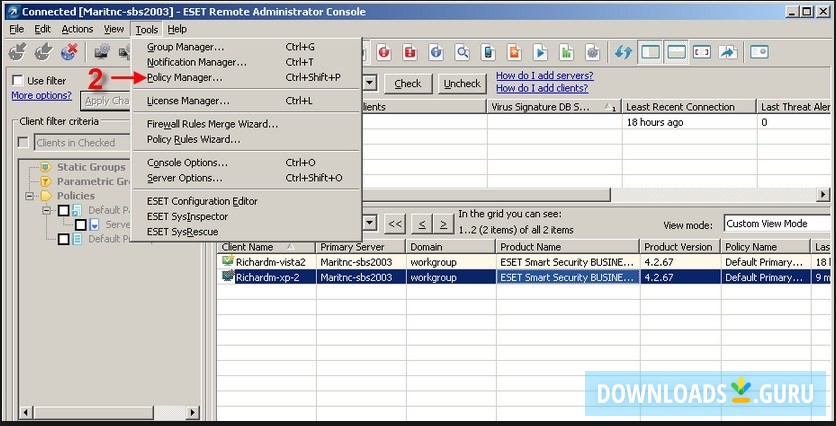Click the orange document toolbar icon
This screenshot has height=426, width=836.
[x=514, y=52]
